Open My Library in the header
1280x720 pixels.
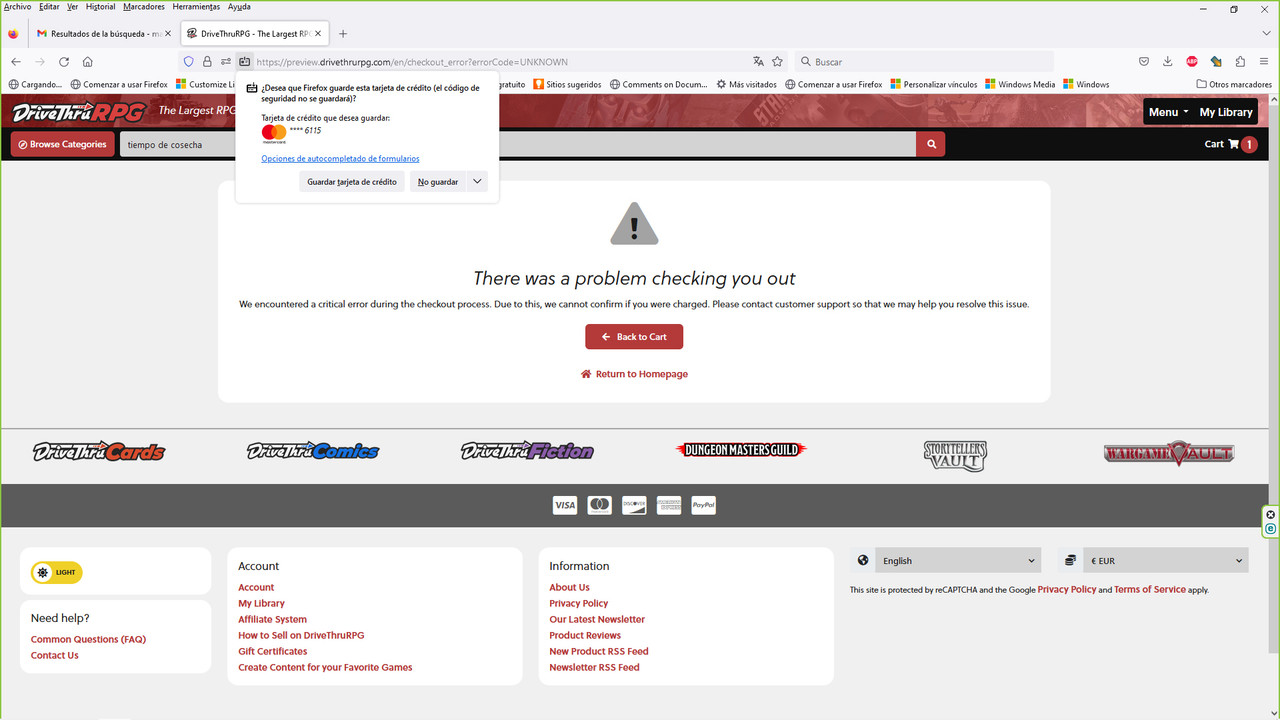pos(1226,112)
